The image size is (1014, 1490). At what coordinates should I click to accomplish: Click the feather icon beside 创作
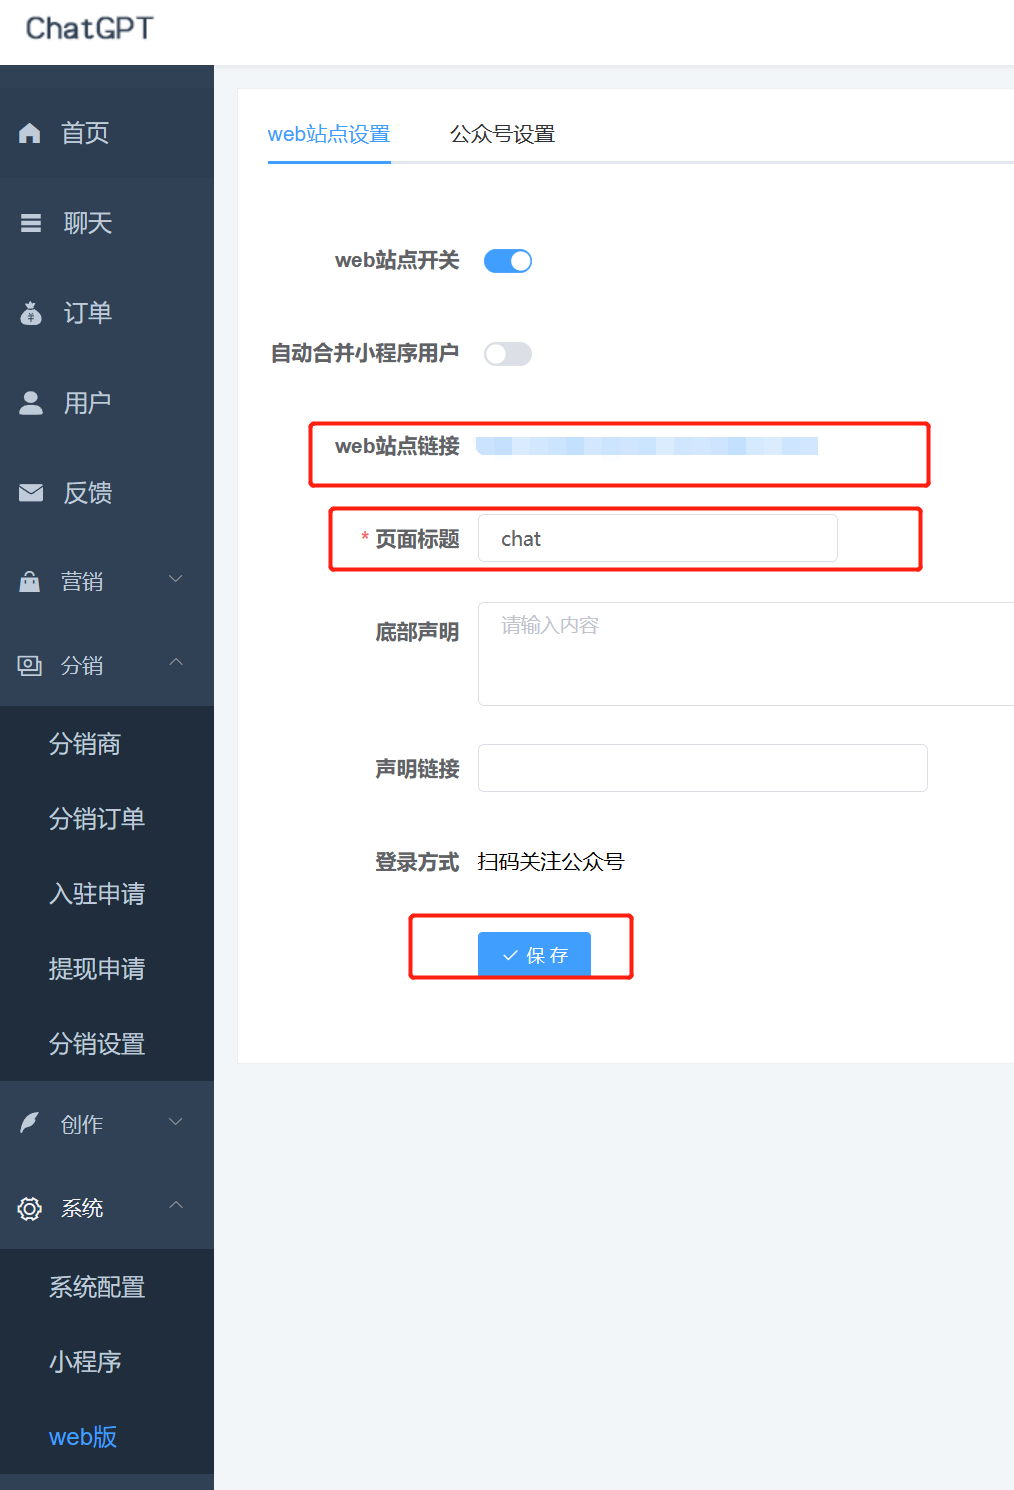tap(30, 1123)
